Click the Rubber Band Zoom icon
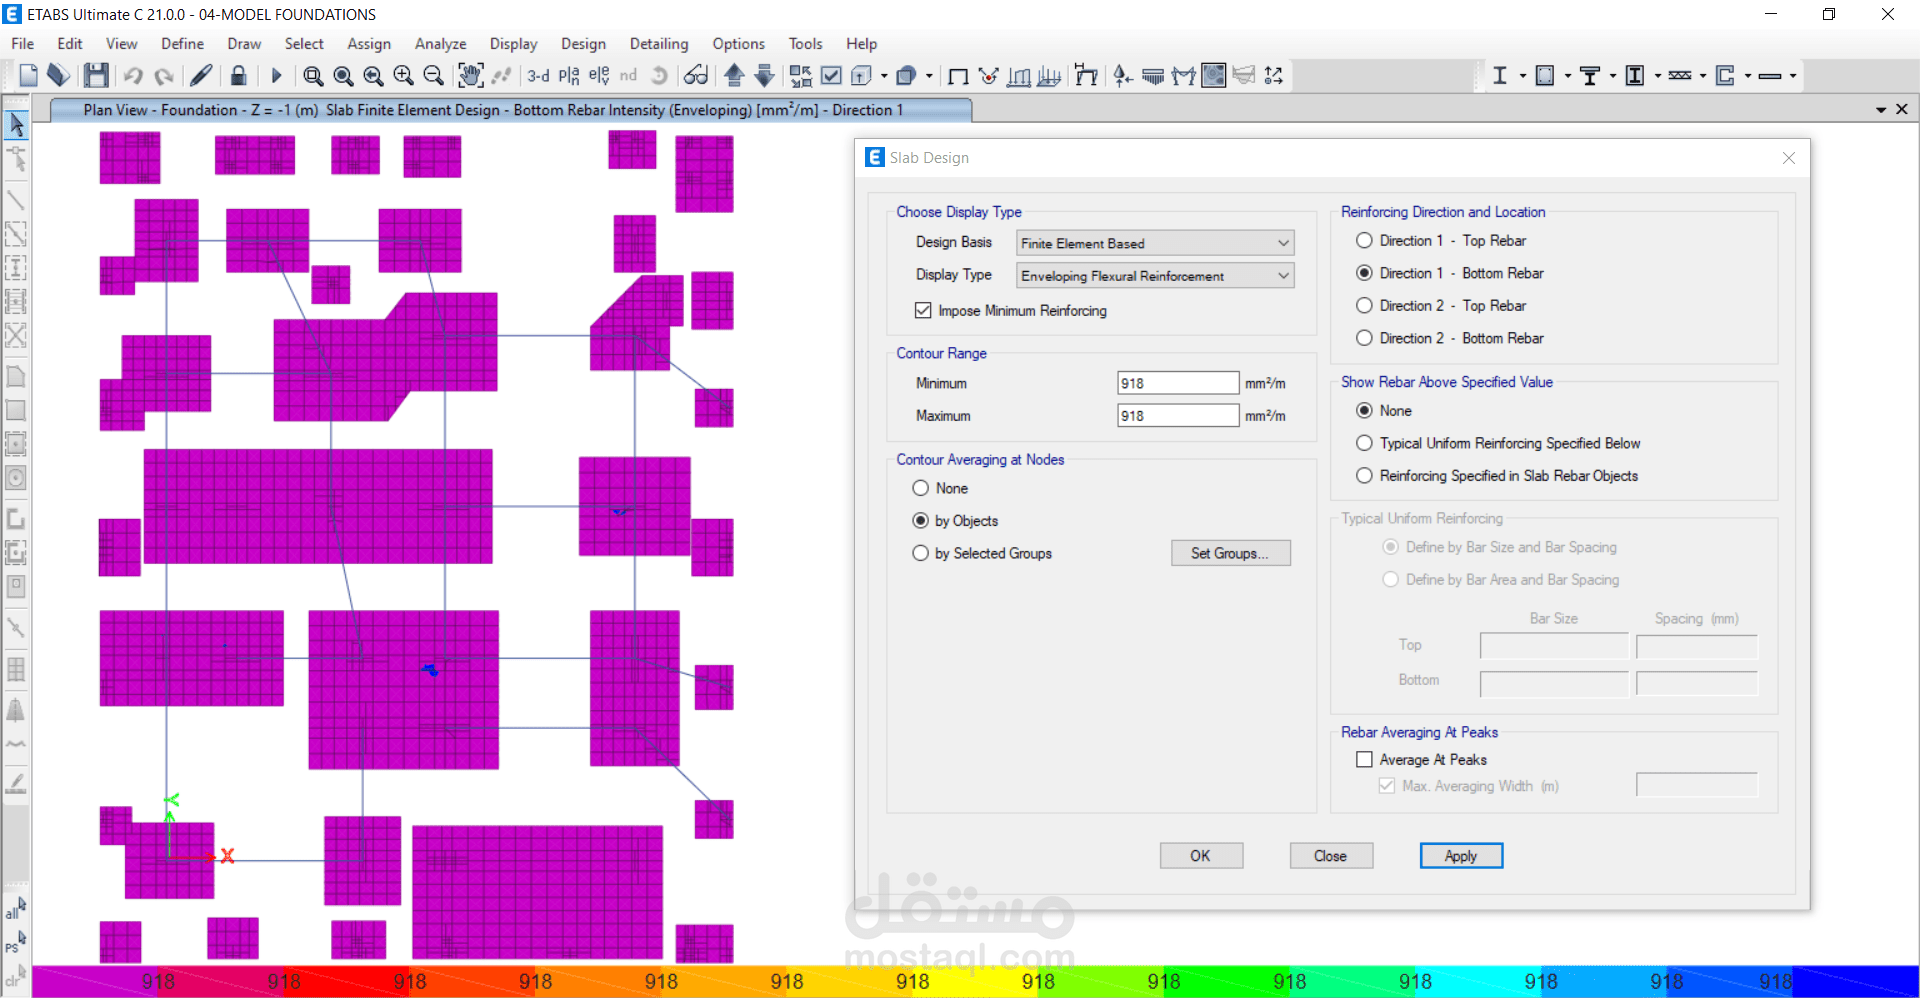Screen dimensions: 1920x998 point(313,75)
